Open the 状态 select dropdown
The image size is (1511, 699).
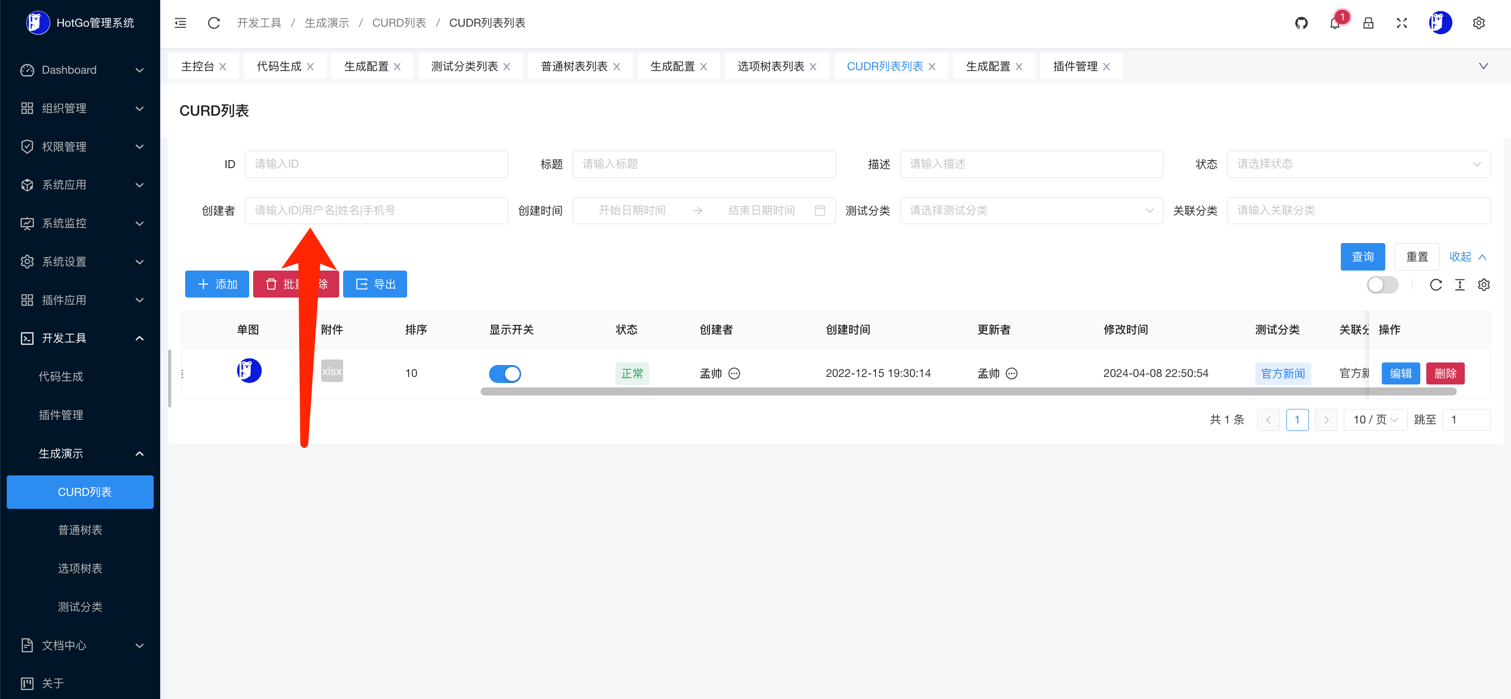(1358, 164)
